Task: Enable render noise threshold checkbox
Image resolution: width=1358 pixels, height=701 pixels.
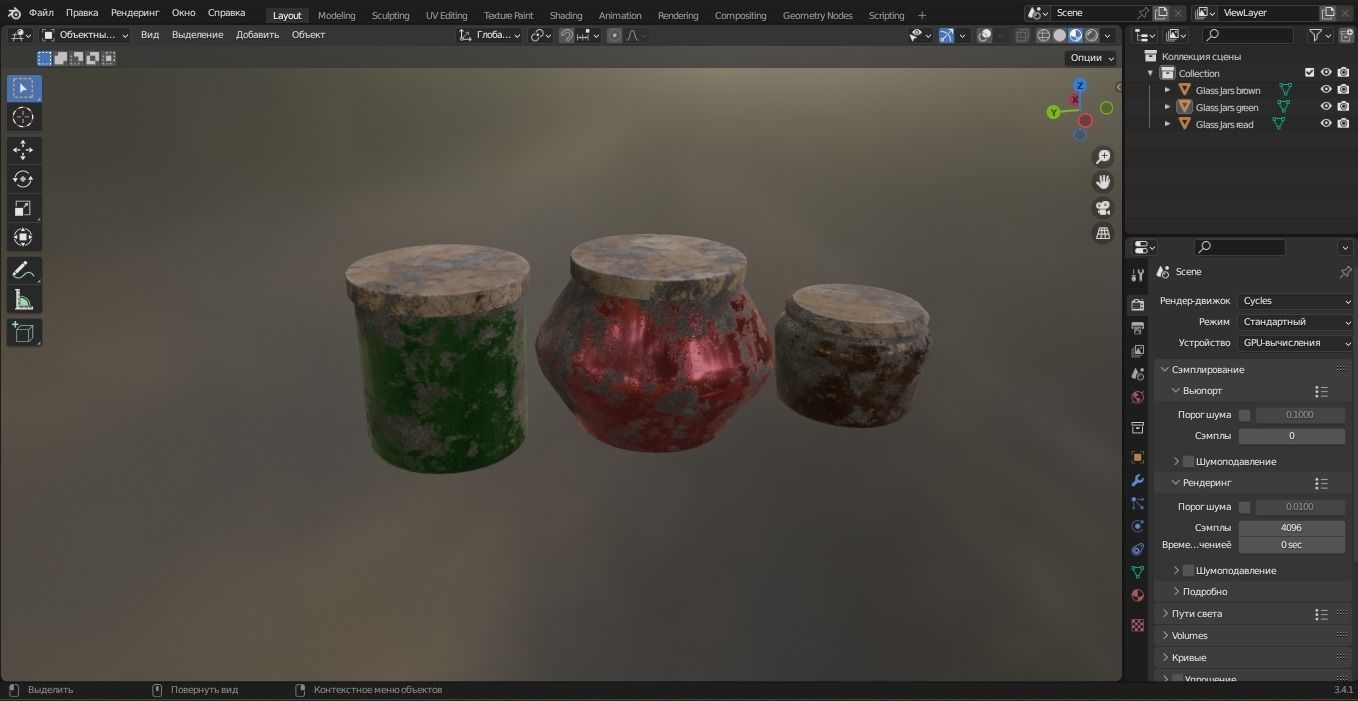Action: 1244,507
